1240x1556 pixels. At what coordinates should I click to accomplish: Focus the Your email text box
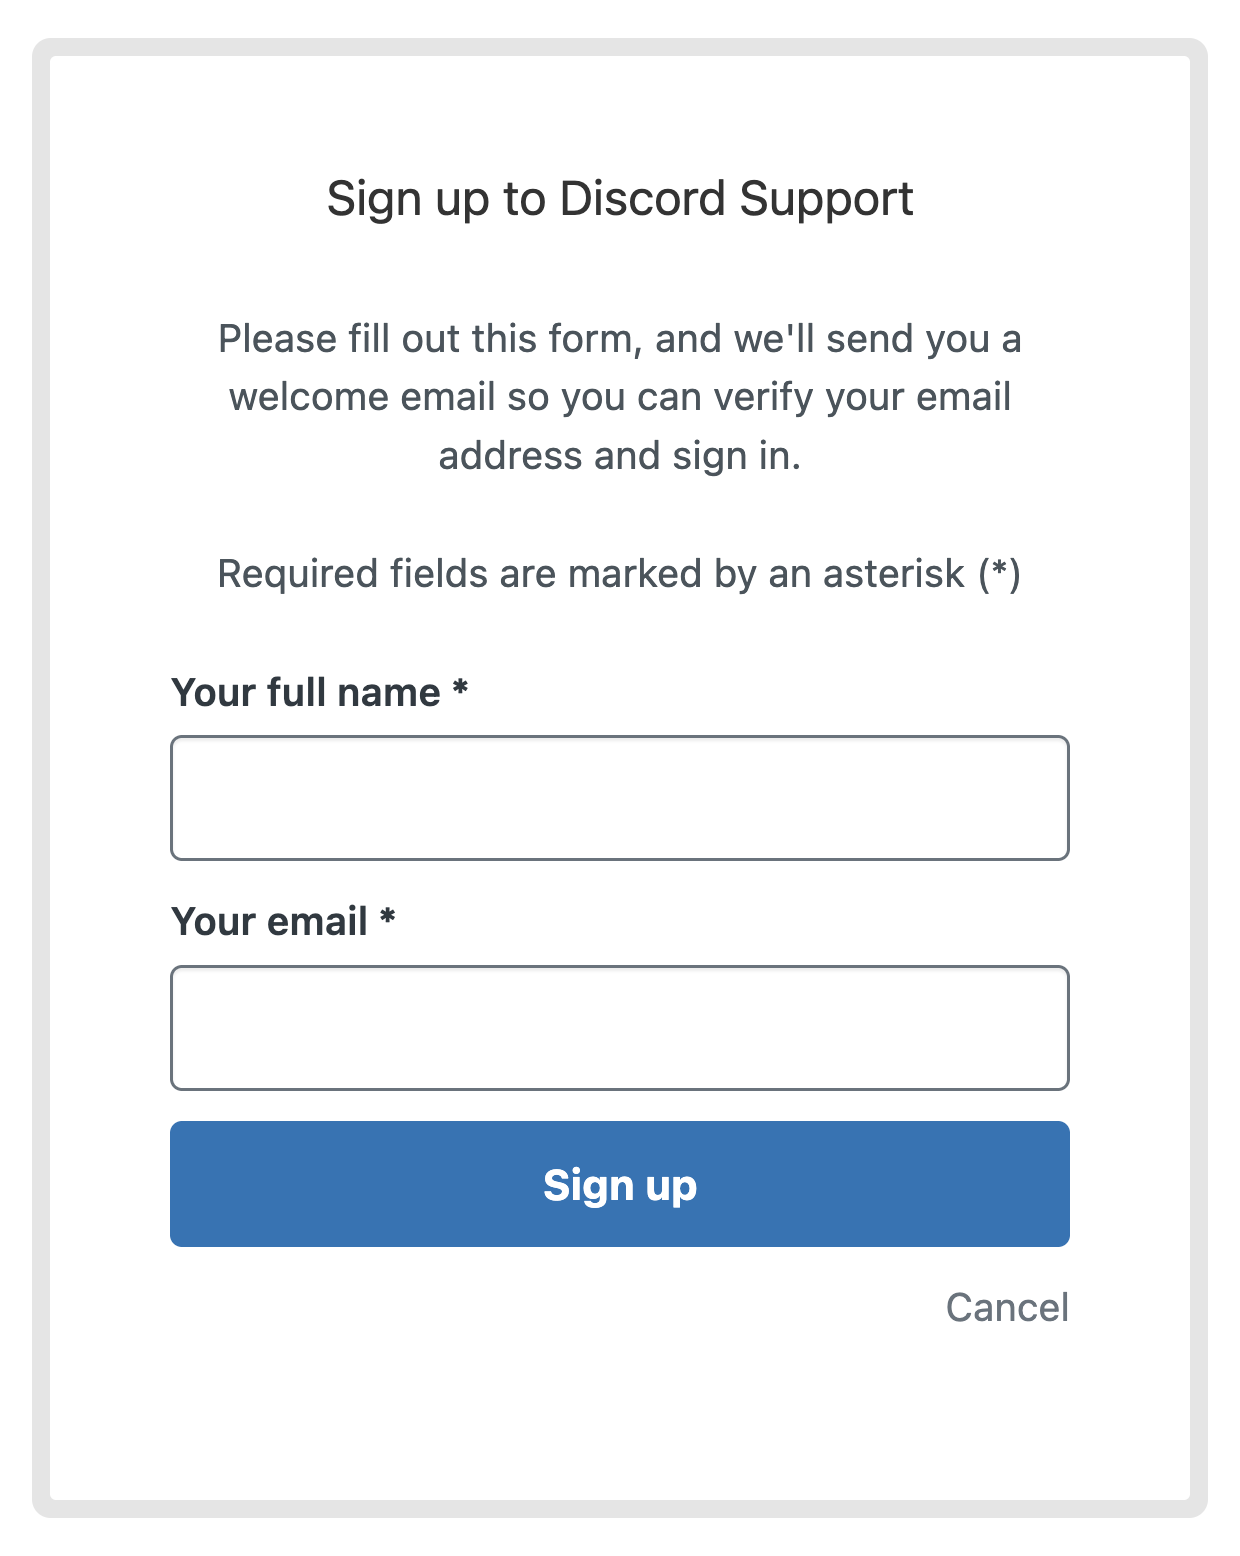coord(620,1027)
